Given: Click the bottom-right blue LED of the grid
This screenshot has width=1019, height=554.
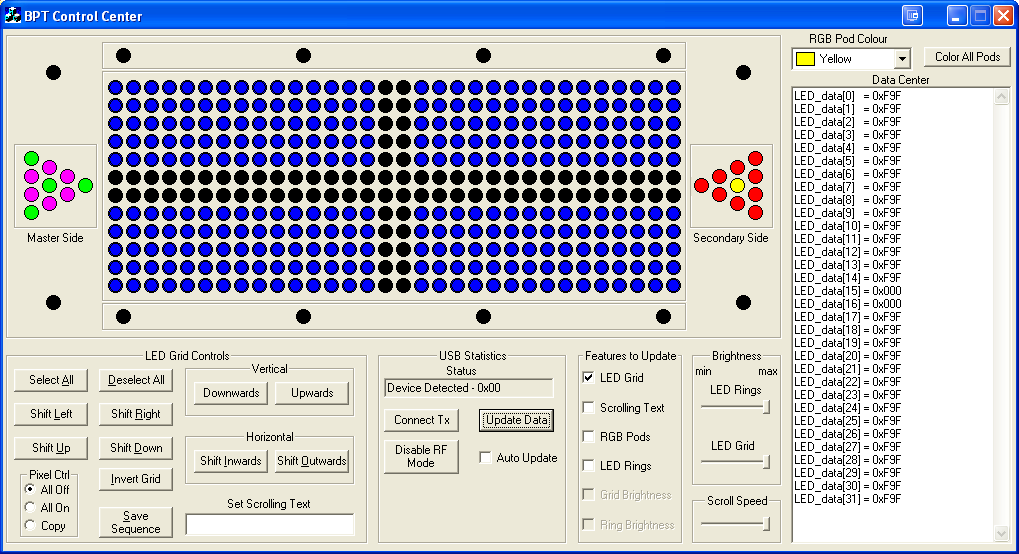Looking at the screenshot, I should point(673,285).
